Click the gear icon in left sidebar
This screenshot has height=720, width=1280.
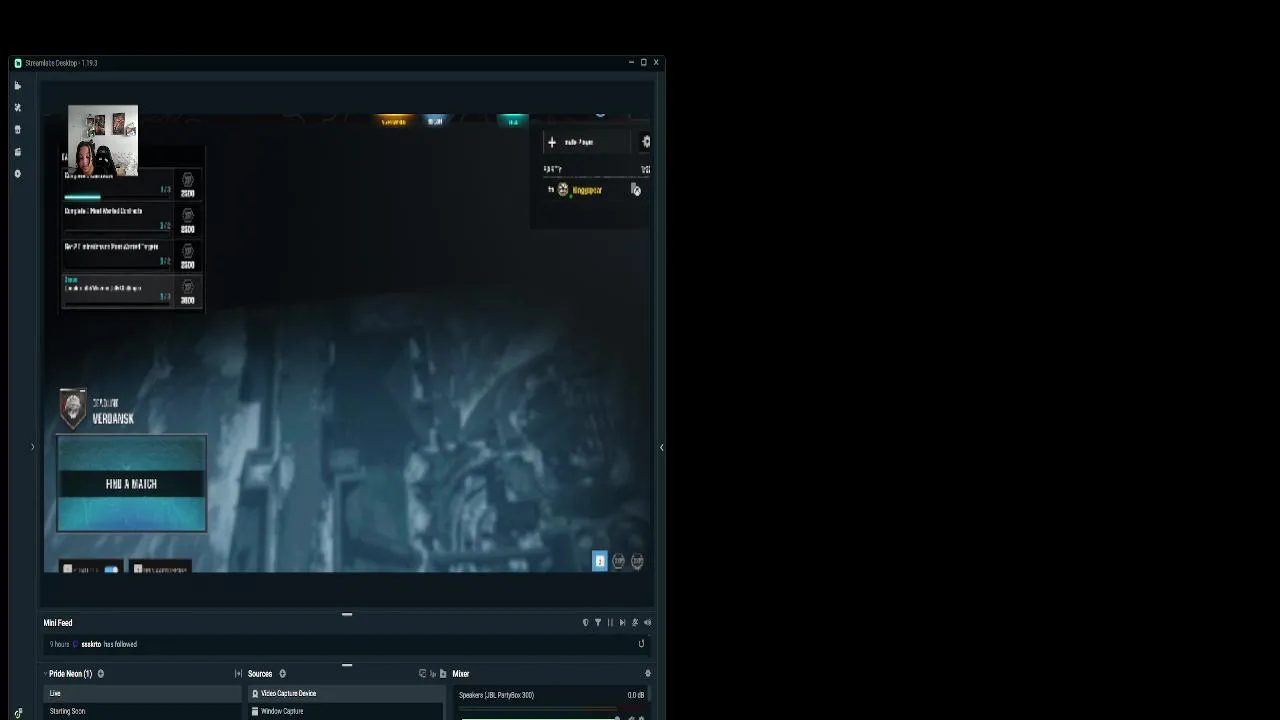click(x=17, y=174)
